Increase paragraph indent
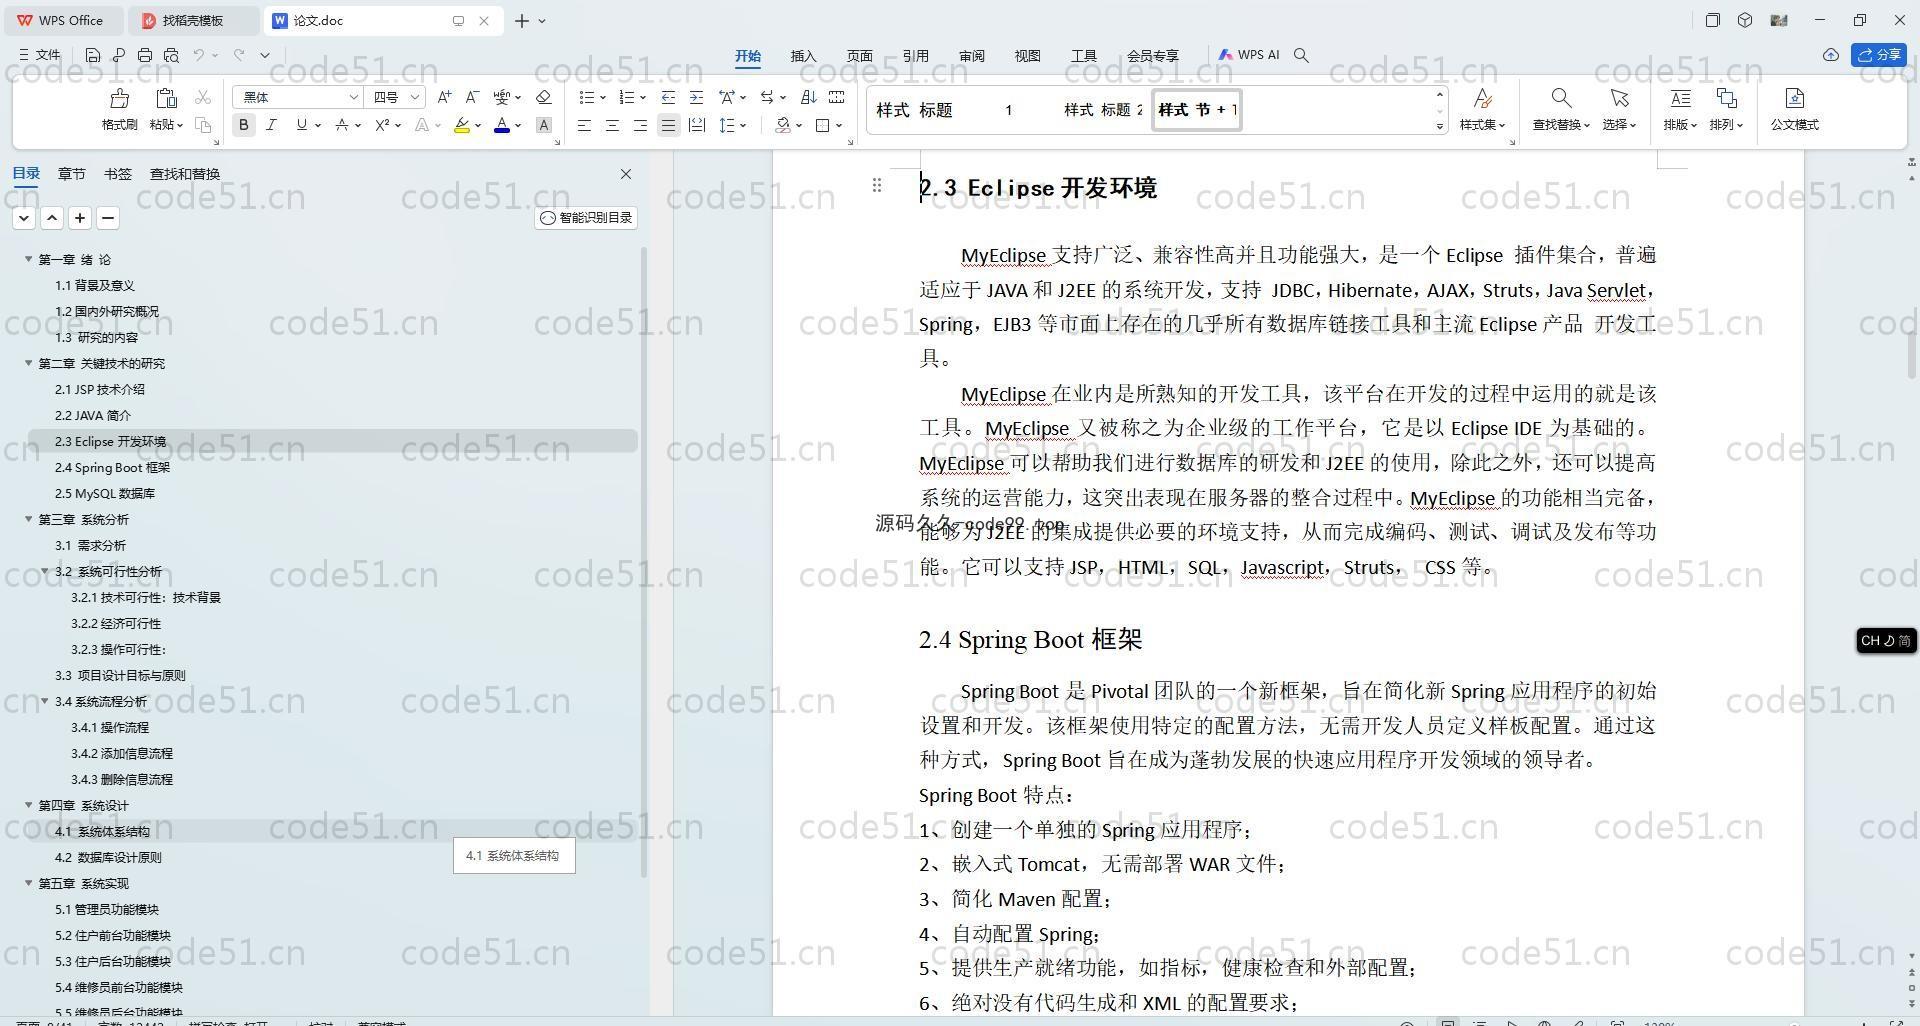Screen dimensions: 1920x1026 [x=696, y=97]
